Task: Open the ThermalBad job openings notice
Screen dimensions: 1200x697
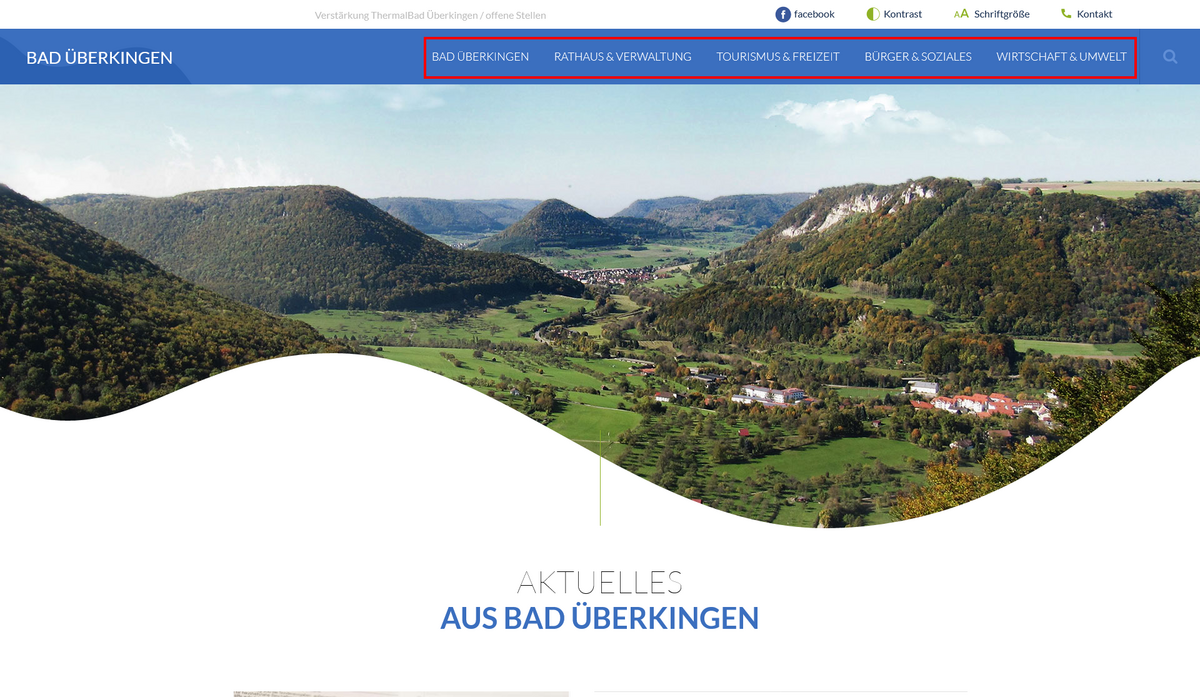Action: click(x=430, y=15)
